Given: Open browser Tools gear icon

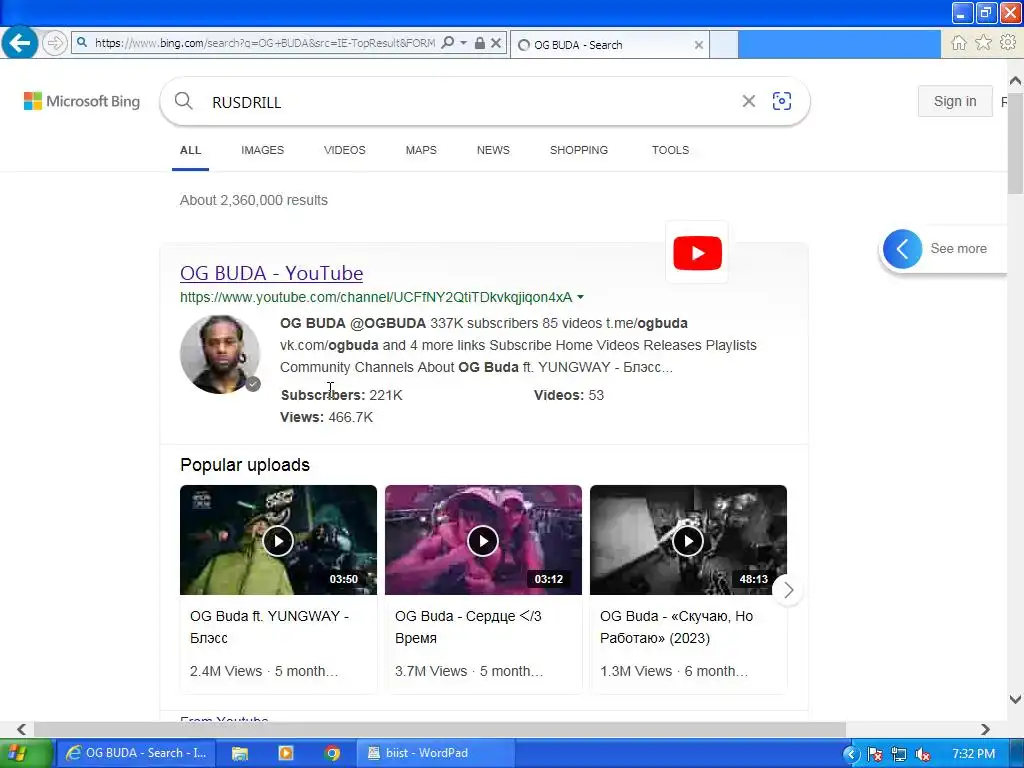Looking at the screenshot, I should coord(1008,43).
